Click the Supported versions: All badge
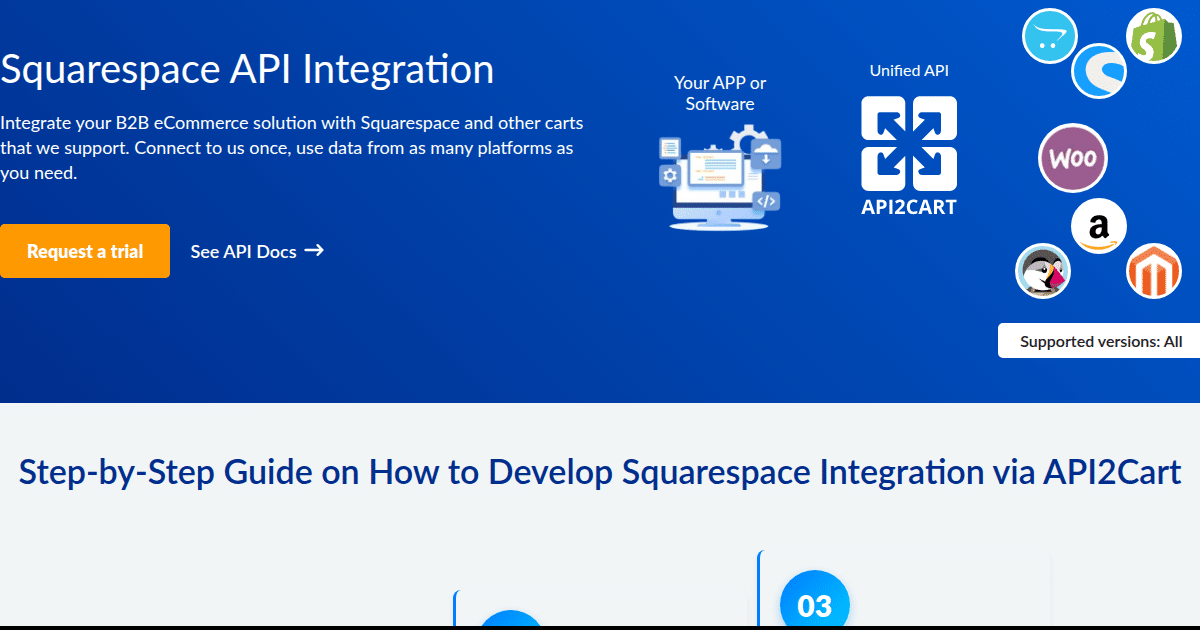 coord(1099,341)
